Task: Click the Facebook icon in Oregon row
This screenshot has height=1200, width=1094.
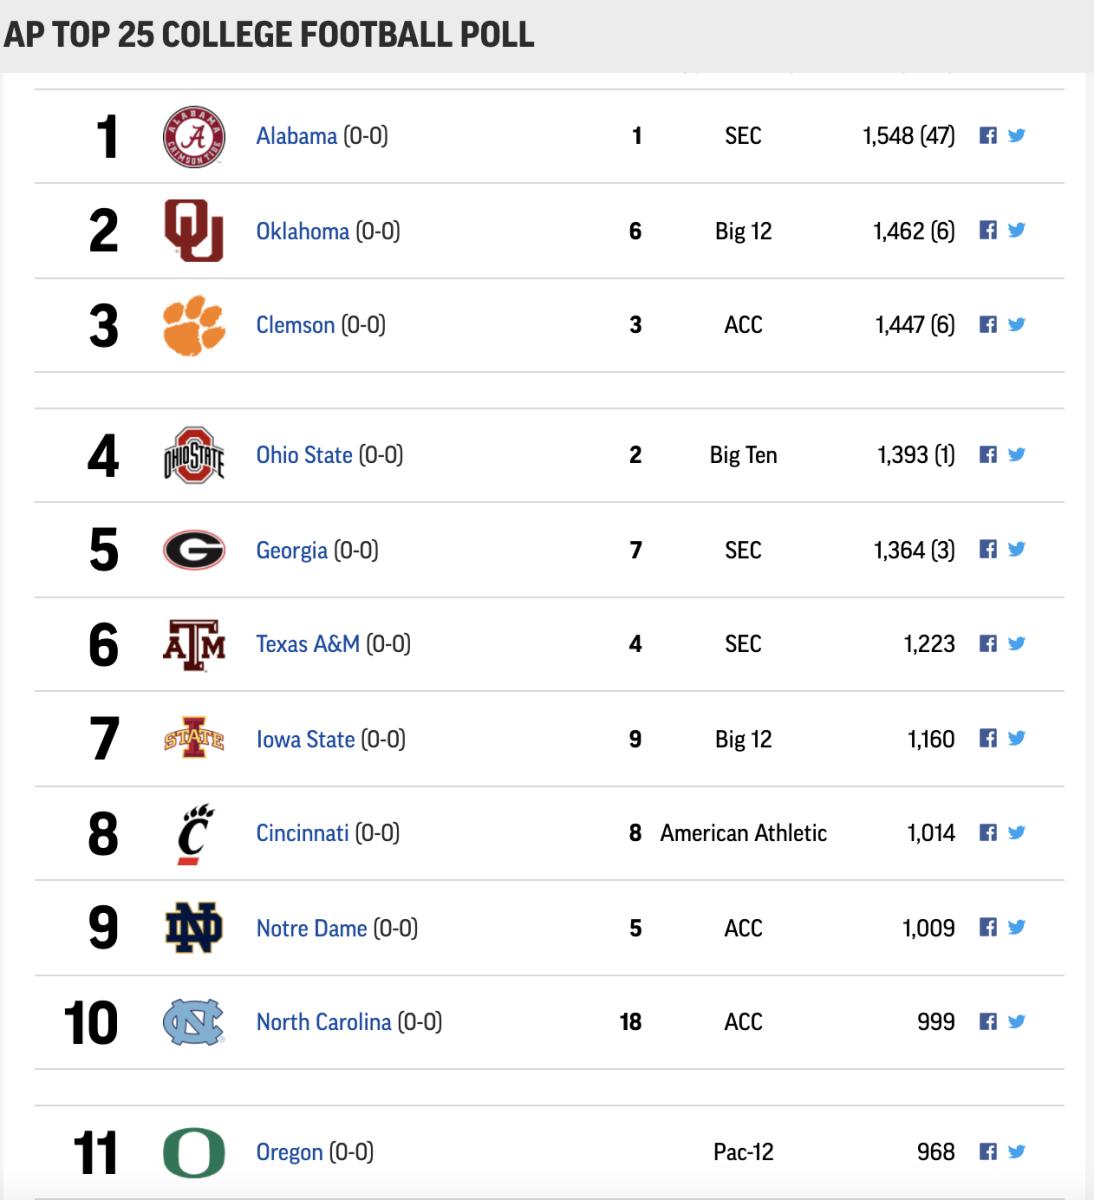Action: click(x=988, y=1152)
